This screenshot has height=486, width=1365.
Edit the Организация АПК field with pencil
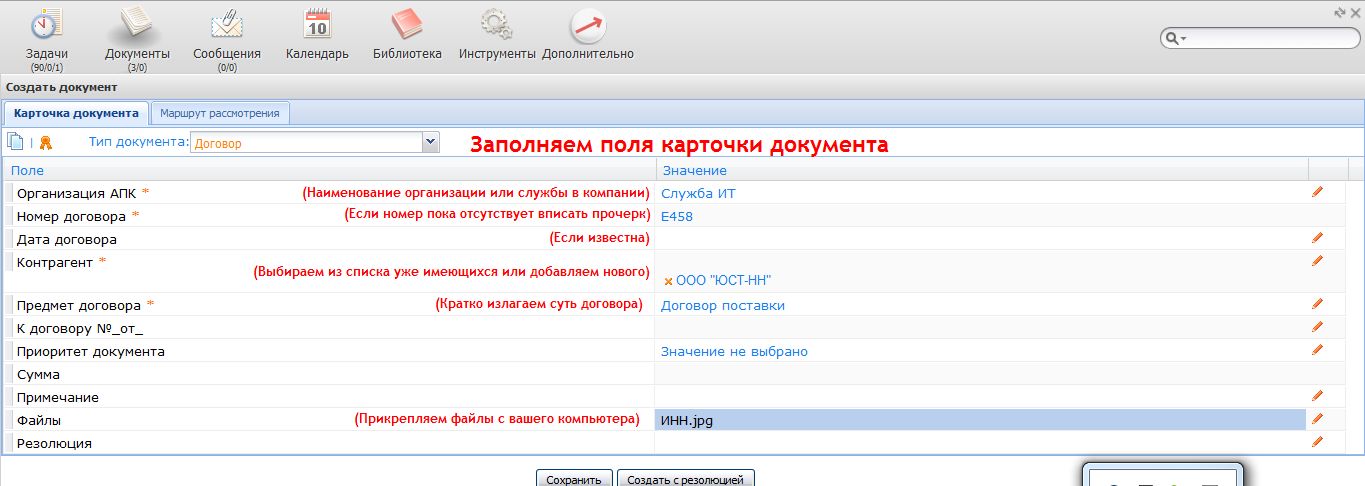(1317, 191)
